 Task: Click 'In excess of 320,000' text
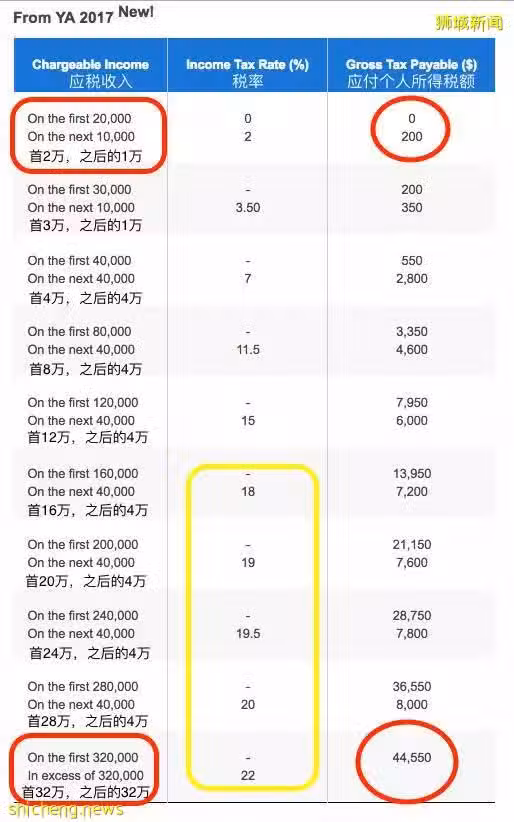(x=85, y=775)
